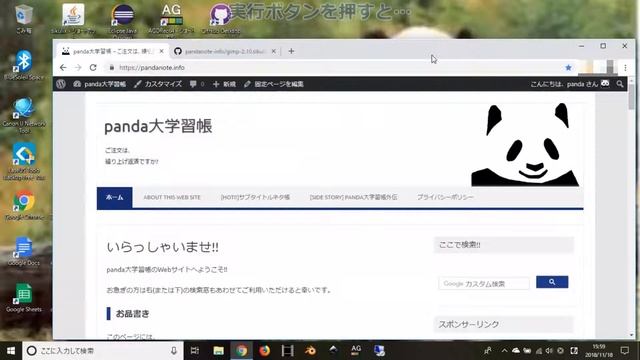Open the film strip app in taskbar
This screenshot has width=640, height=360.
(x=287, y=351)
